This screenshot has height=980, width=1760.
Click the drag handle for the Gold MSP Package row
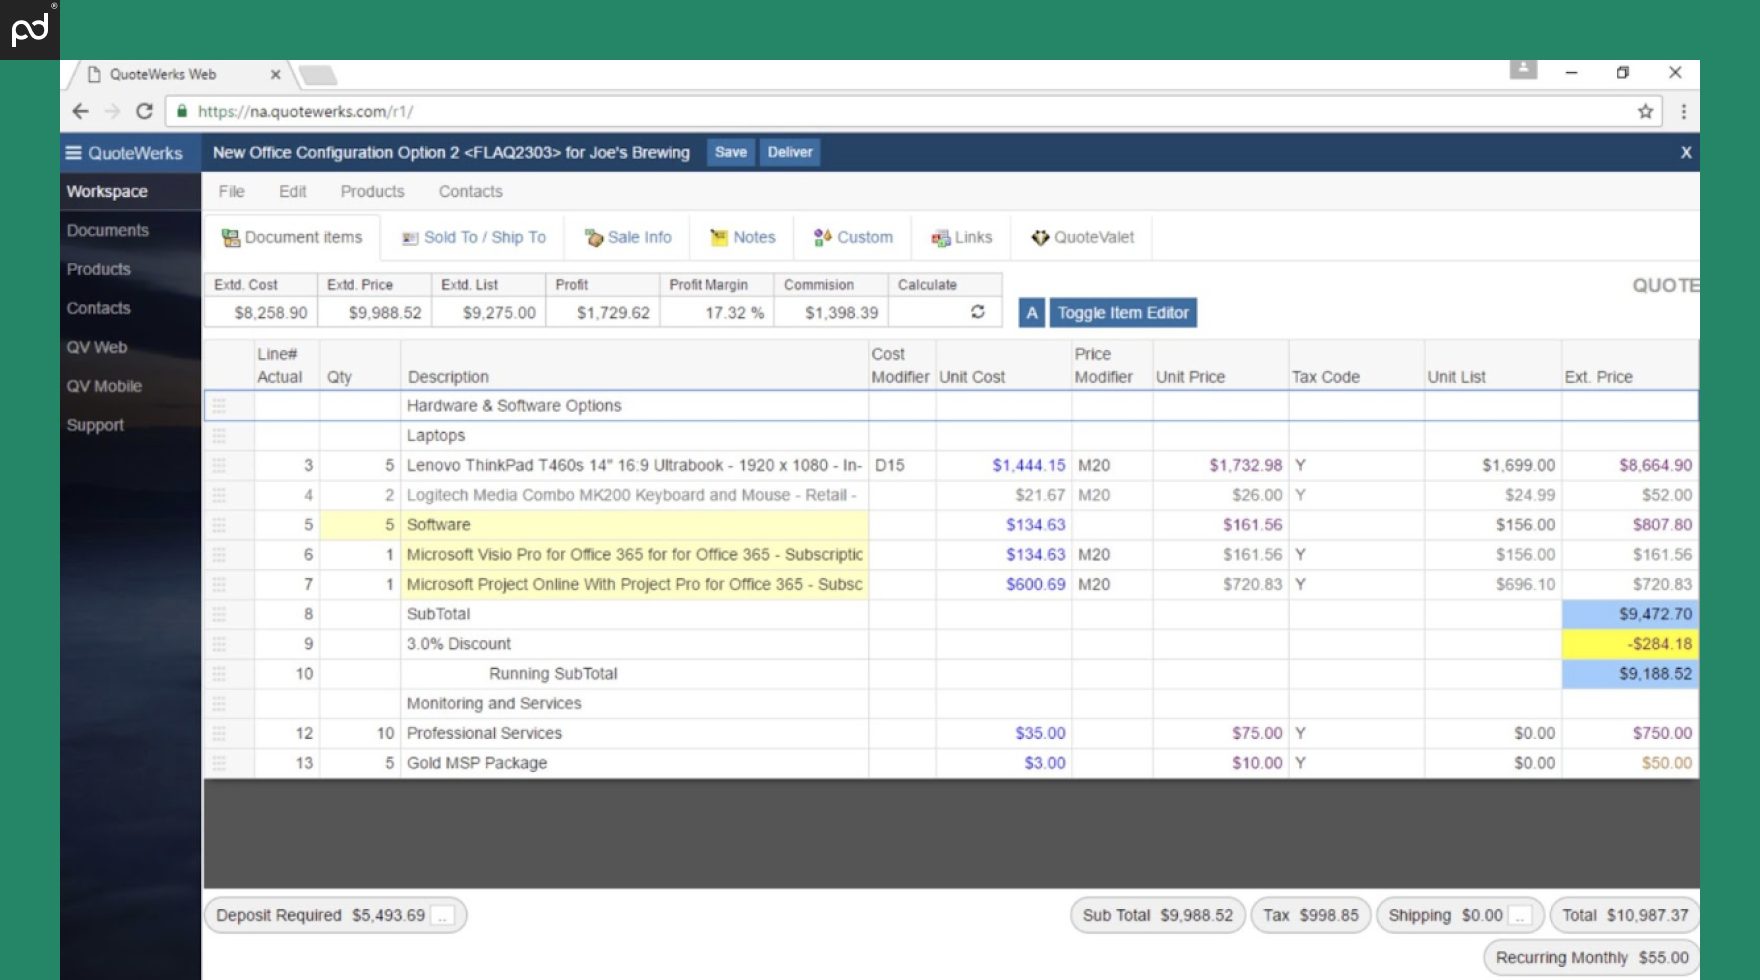point(219,763)
